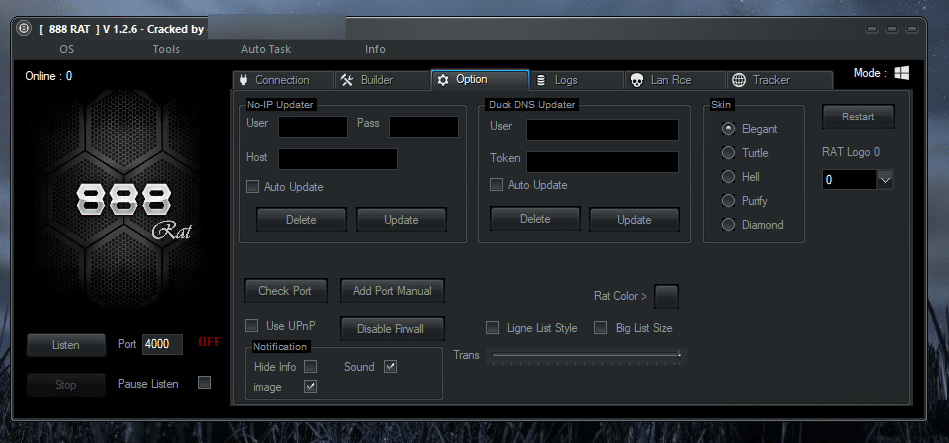Open the Info menu
This screenshot has width=949, height=443.
[x=375, y=49]
